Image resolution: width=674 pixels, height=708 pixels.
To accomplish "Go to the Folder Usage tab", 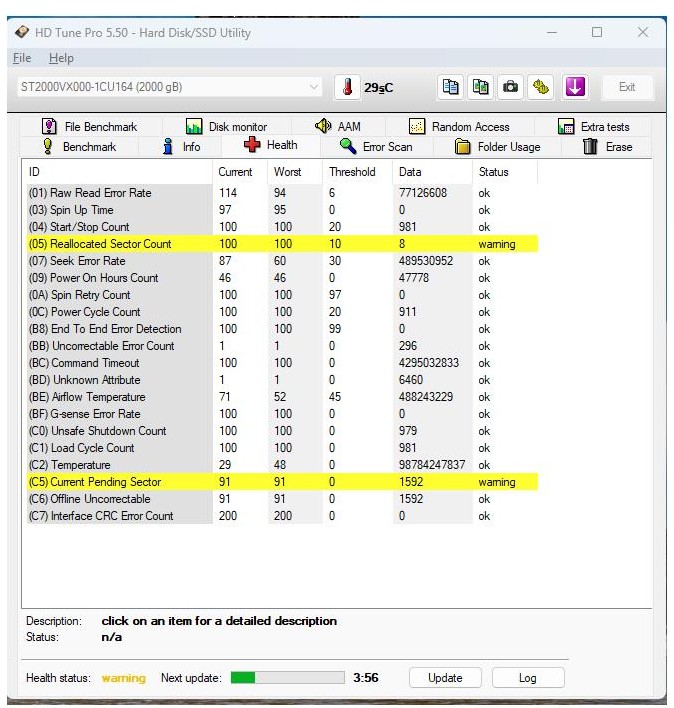I will coord(497,147).
